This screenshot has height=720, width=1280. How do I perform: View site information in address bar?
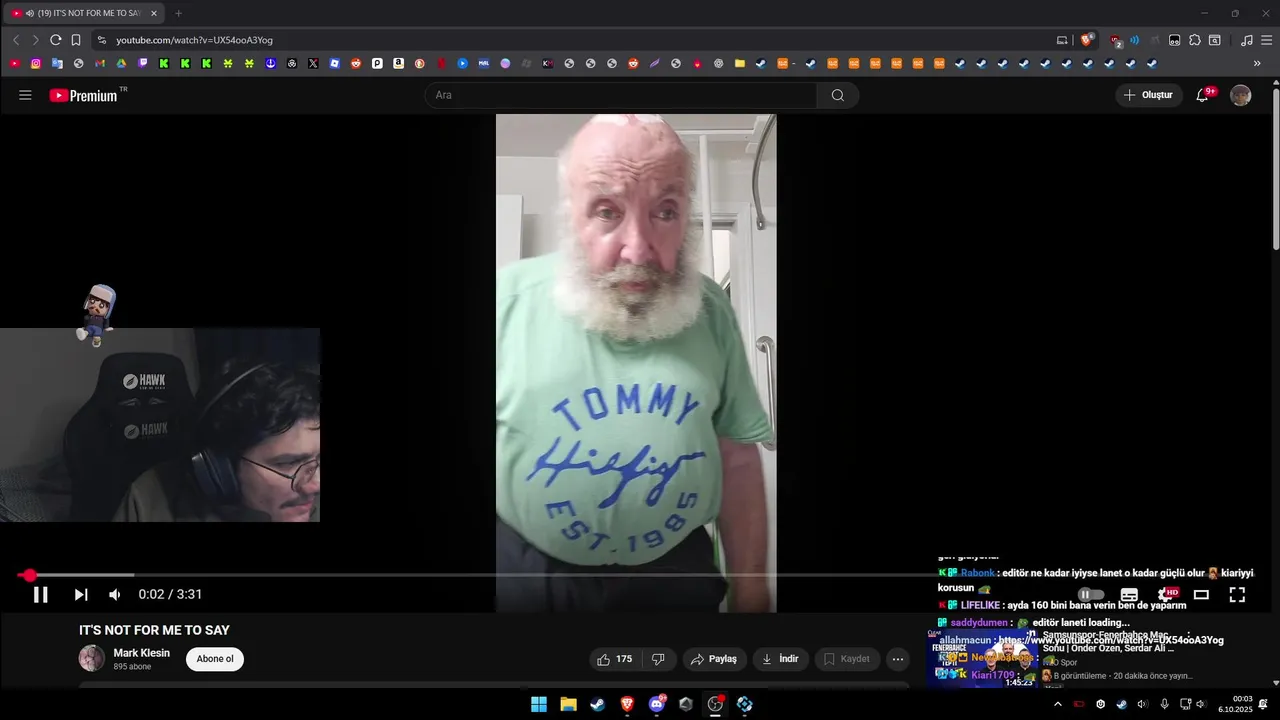click(101, 40)
